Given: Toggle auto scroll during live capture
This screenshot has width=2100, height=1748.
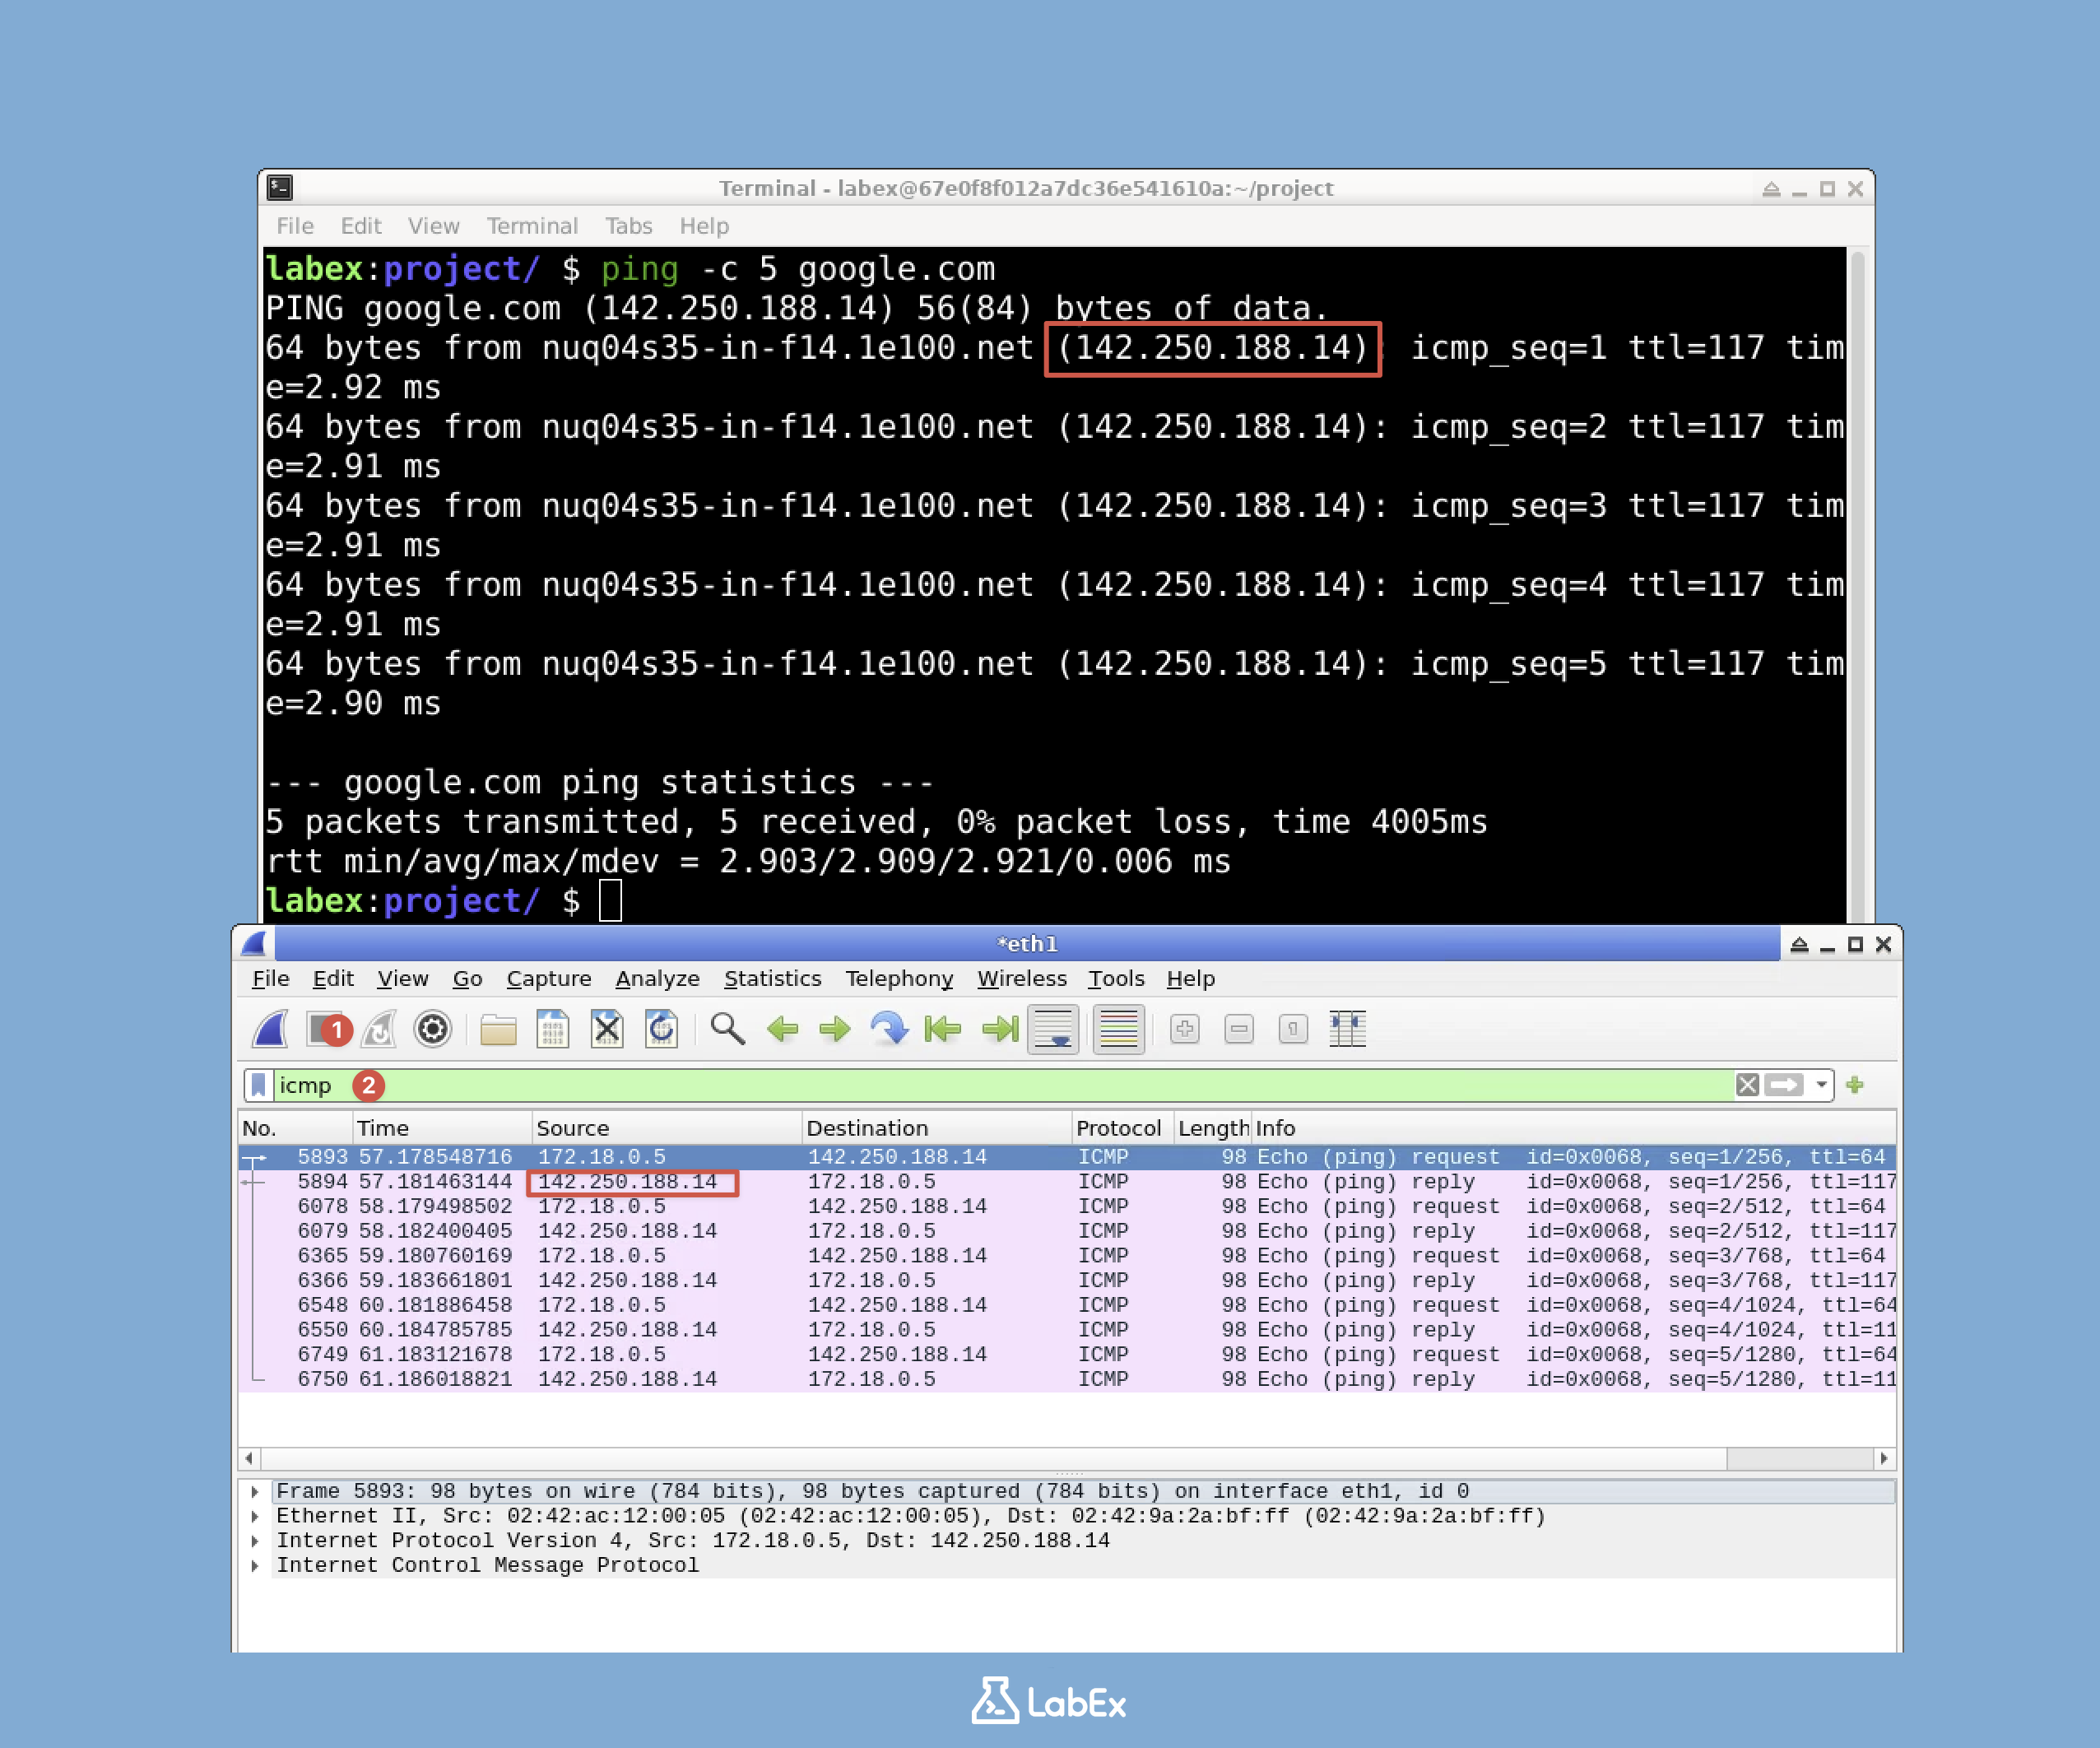Looking at the screenshot, I should 1054,1029.
